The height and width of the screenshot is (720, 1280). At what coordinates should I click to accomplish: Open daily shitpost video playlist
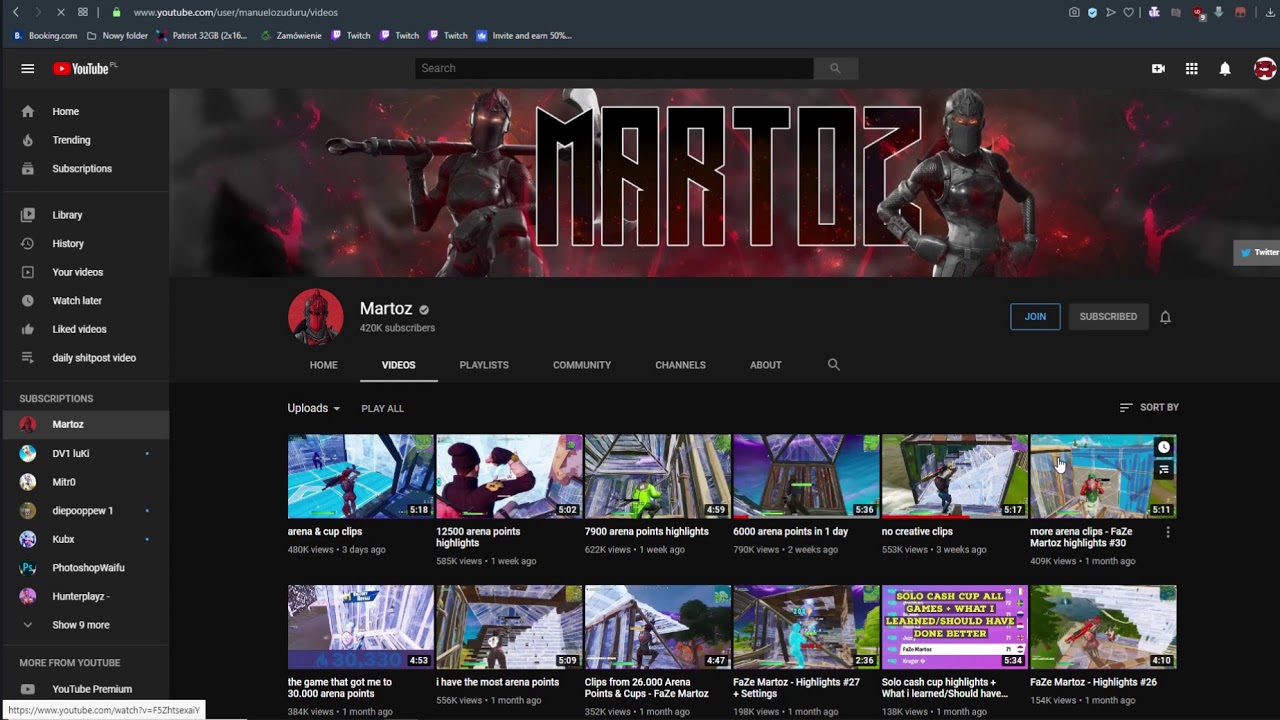[x=85, y=358]
